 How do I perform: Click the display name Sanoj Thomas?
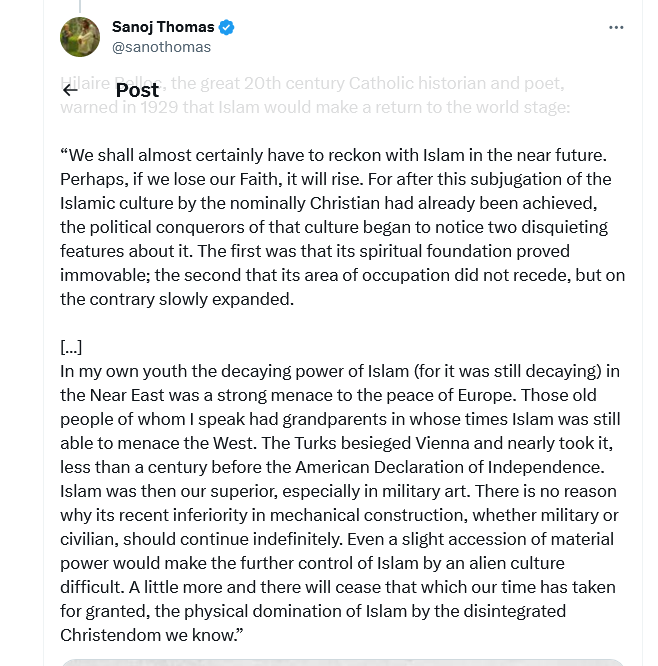pyautogui.click(x=163, y=27)
